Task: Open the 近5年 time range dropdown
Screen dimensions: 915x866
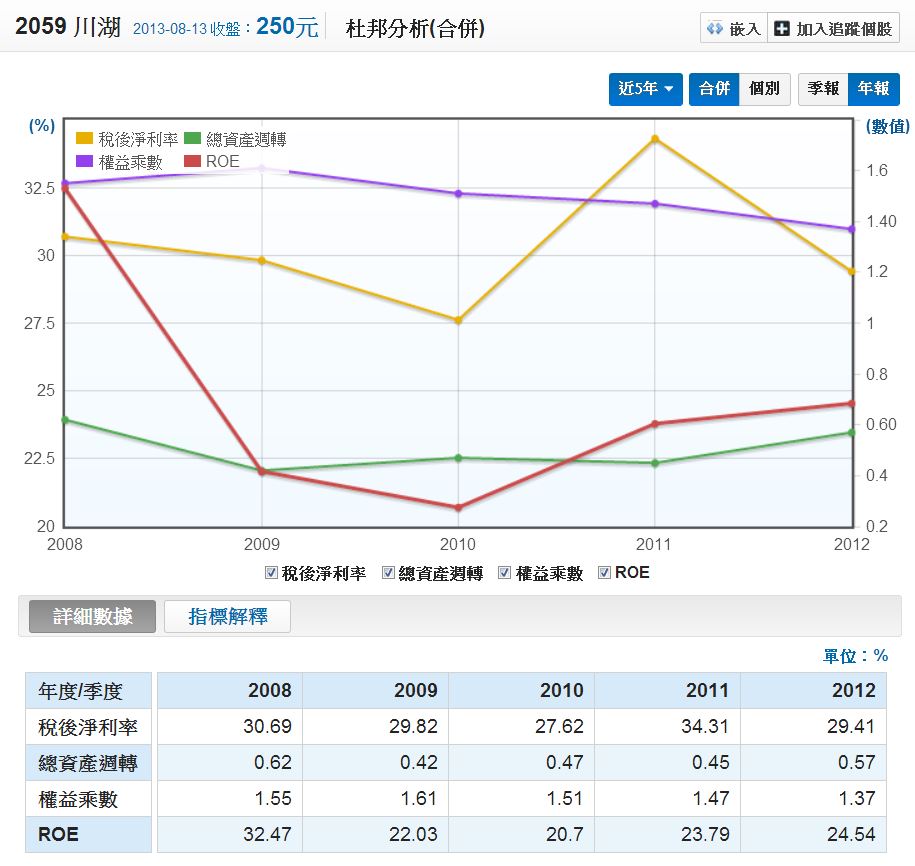Action: pyautogui.click(x=647, y=89)
